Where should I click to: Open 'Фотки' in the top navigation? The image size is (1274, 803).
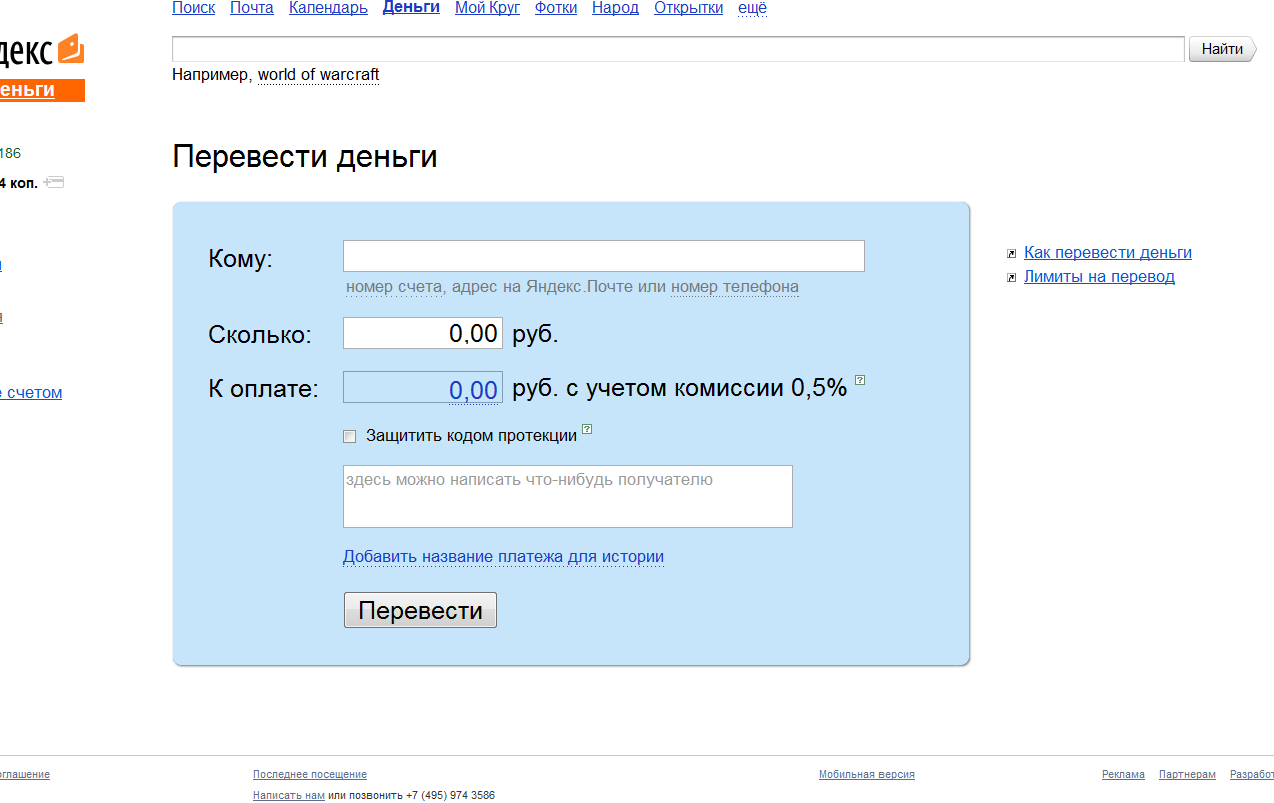(556, 8)
